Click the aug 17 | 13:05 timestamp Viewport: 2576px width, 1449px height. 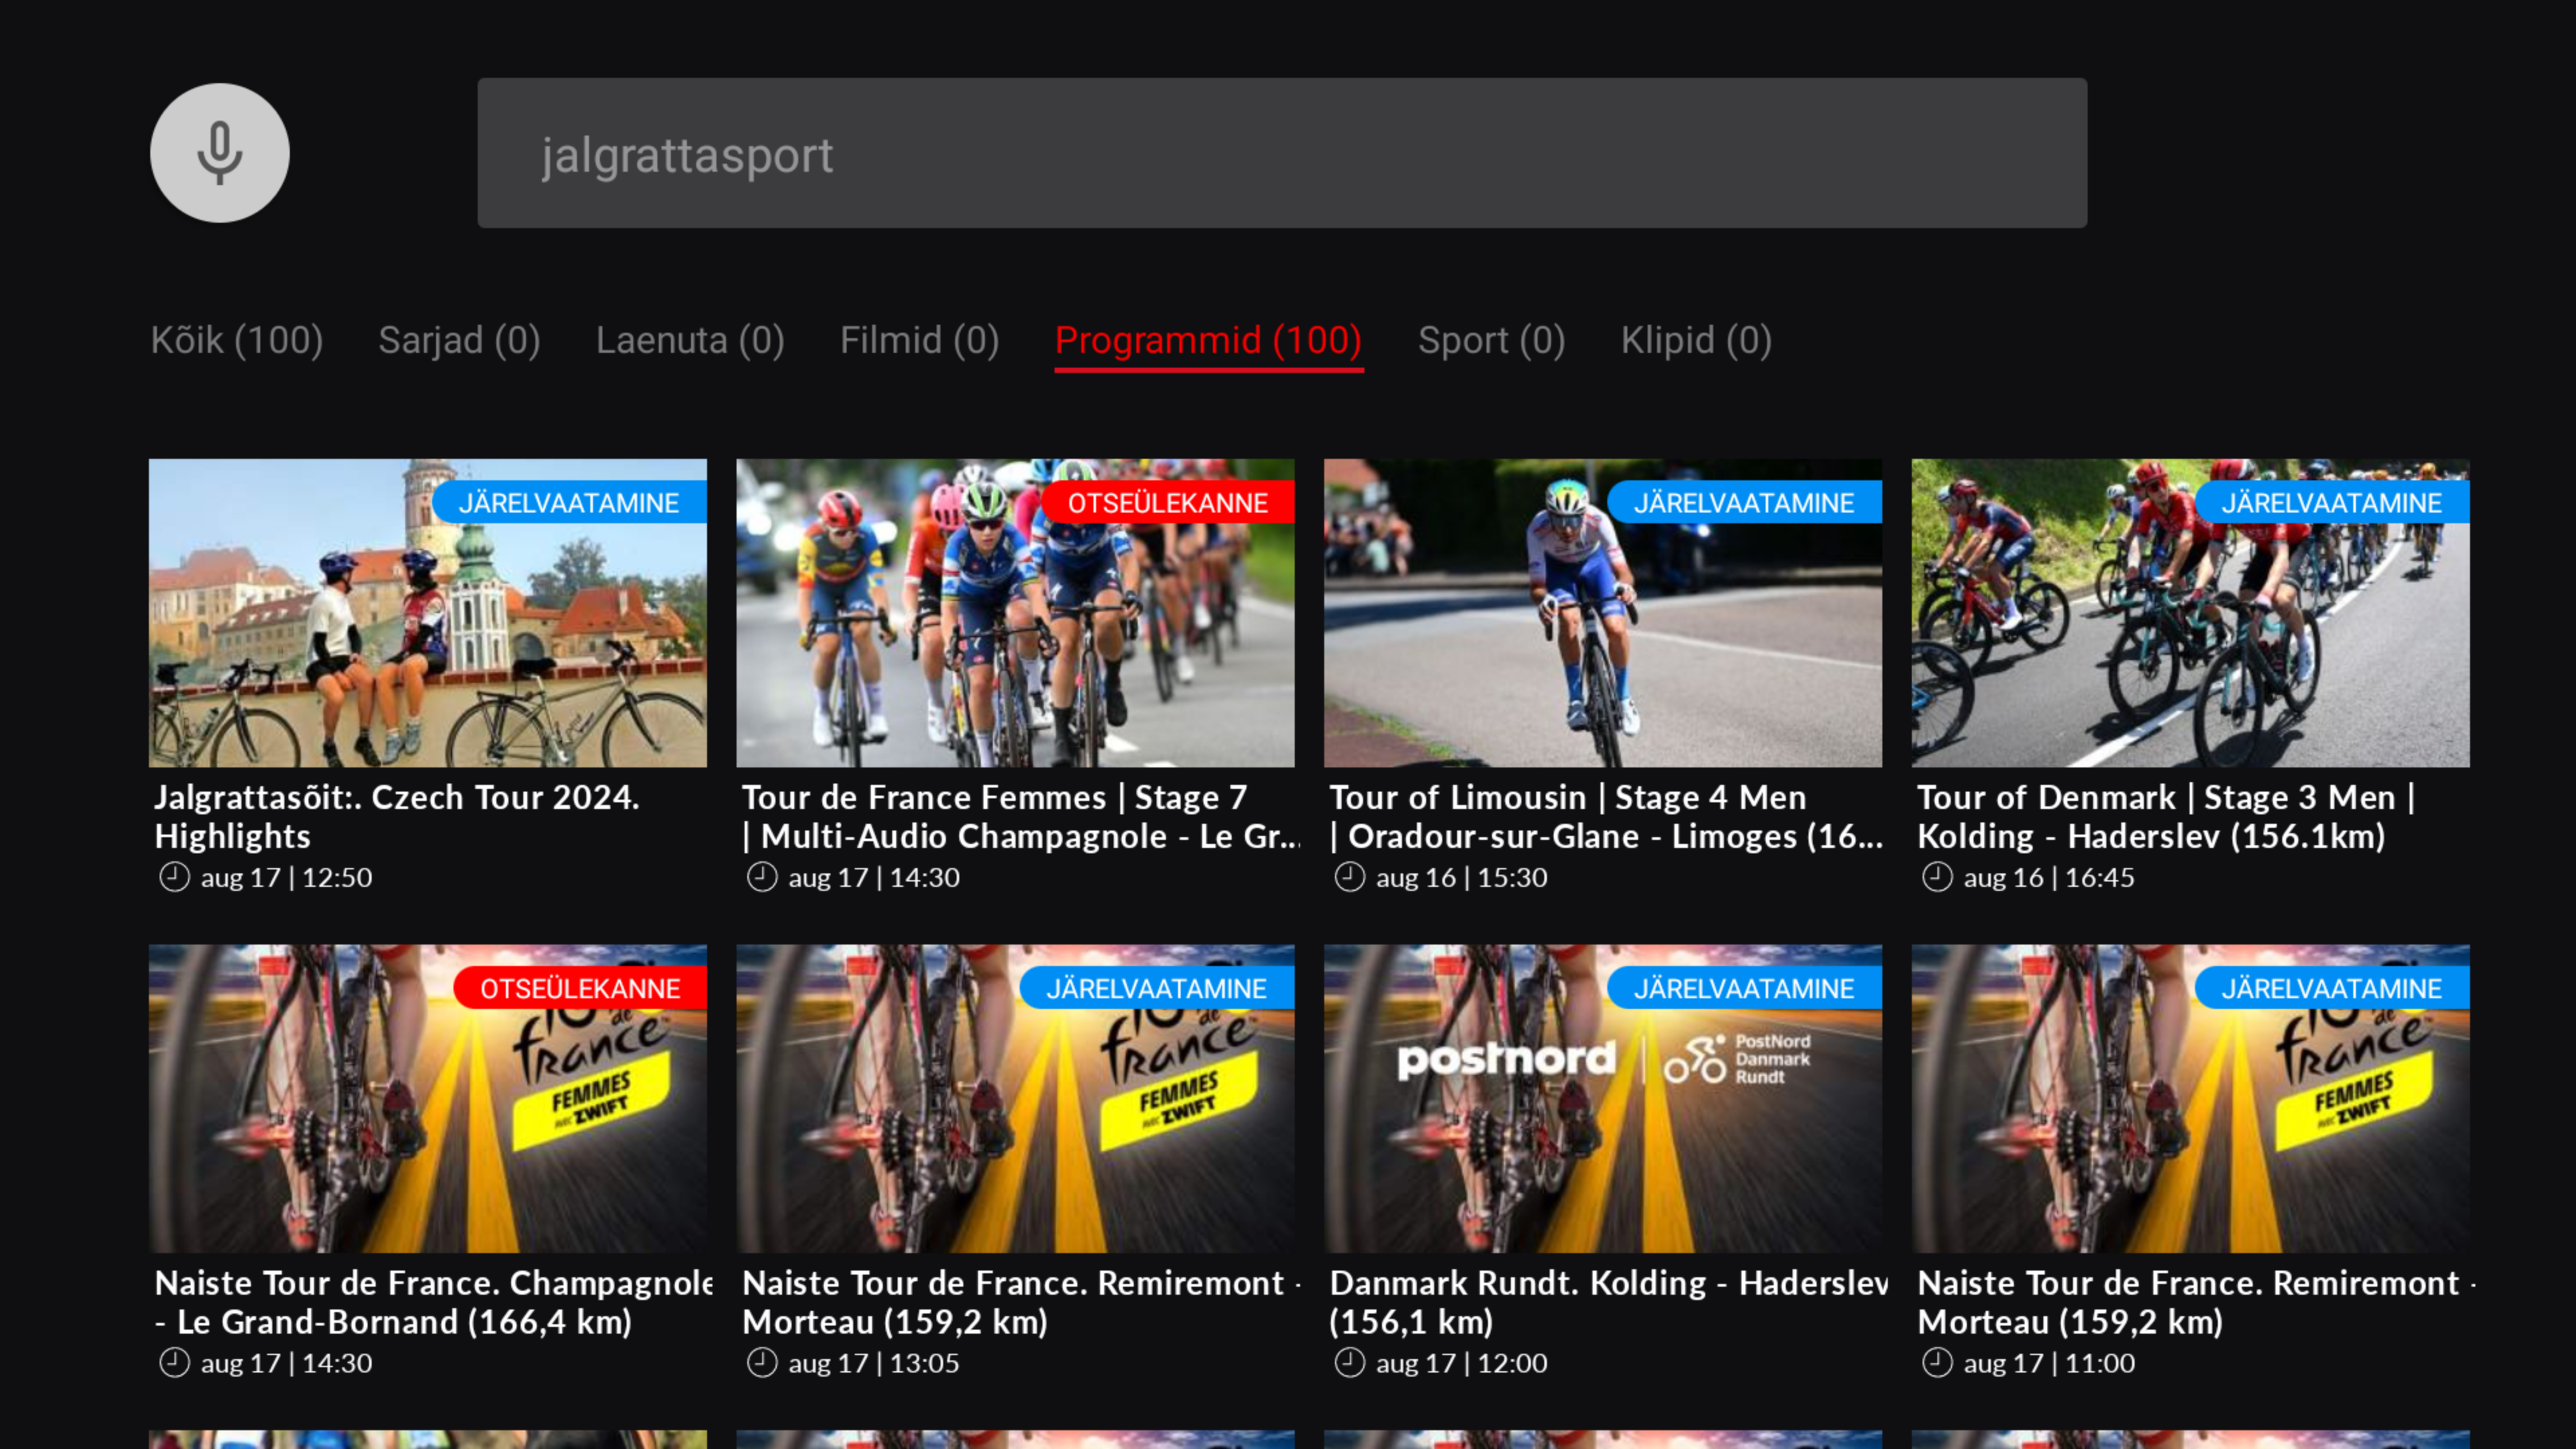873,1363
